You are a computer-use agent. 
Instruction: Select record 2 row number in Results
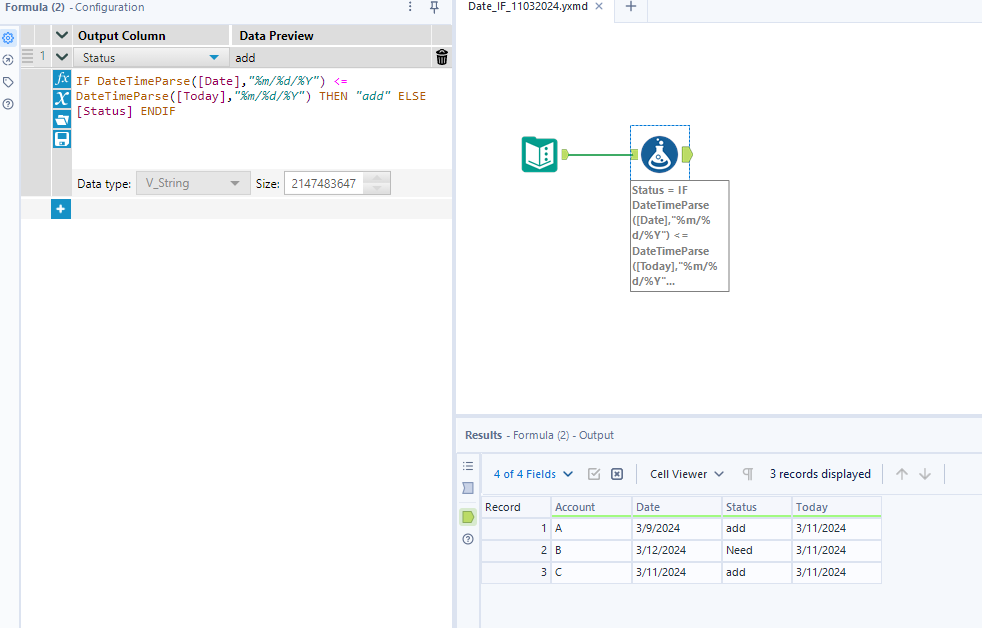[516, 550]
